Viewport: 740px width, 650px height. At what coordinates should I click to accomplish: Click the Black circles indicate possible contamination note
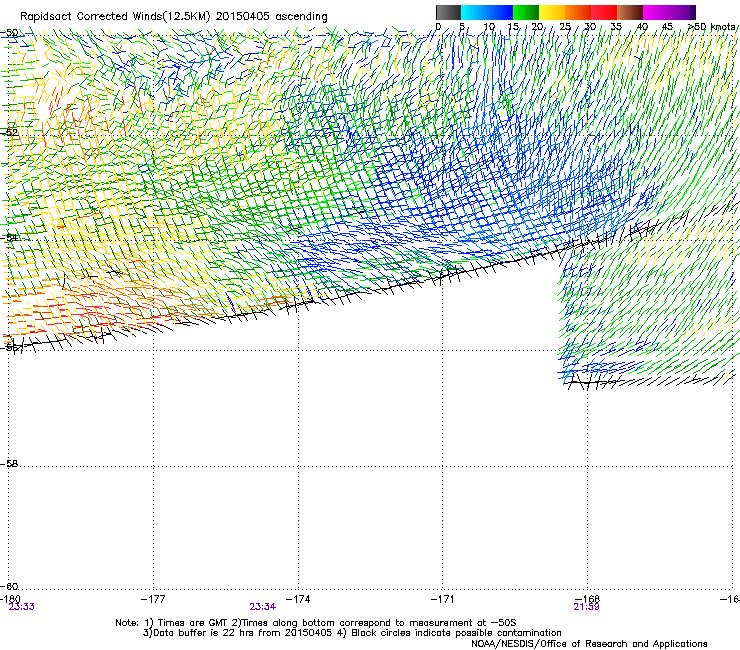click(x=449, y=633)
